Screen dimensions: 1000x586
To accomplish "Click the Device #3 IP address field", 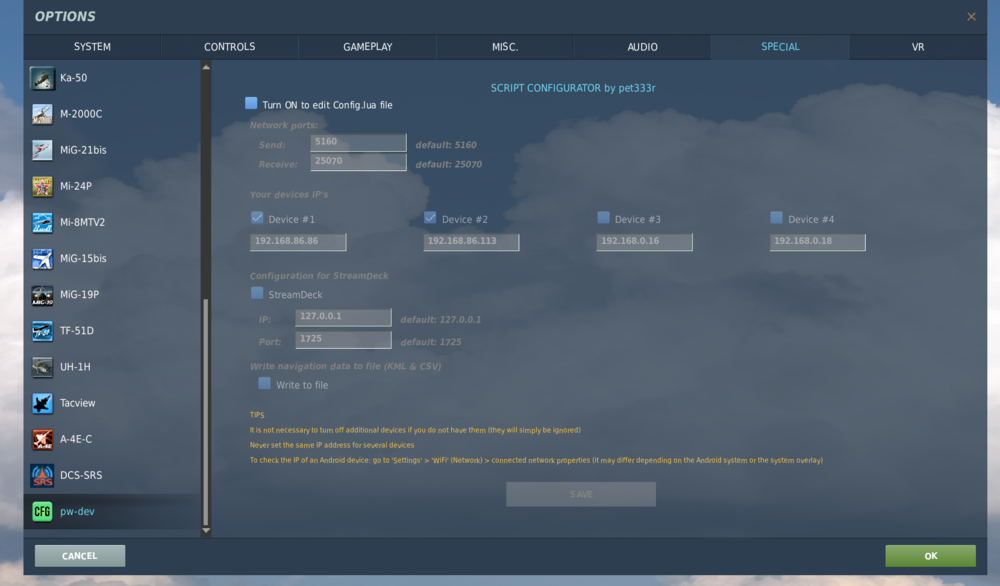I will 644,242.
